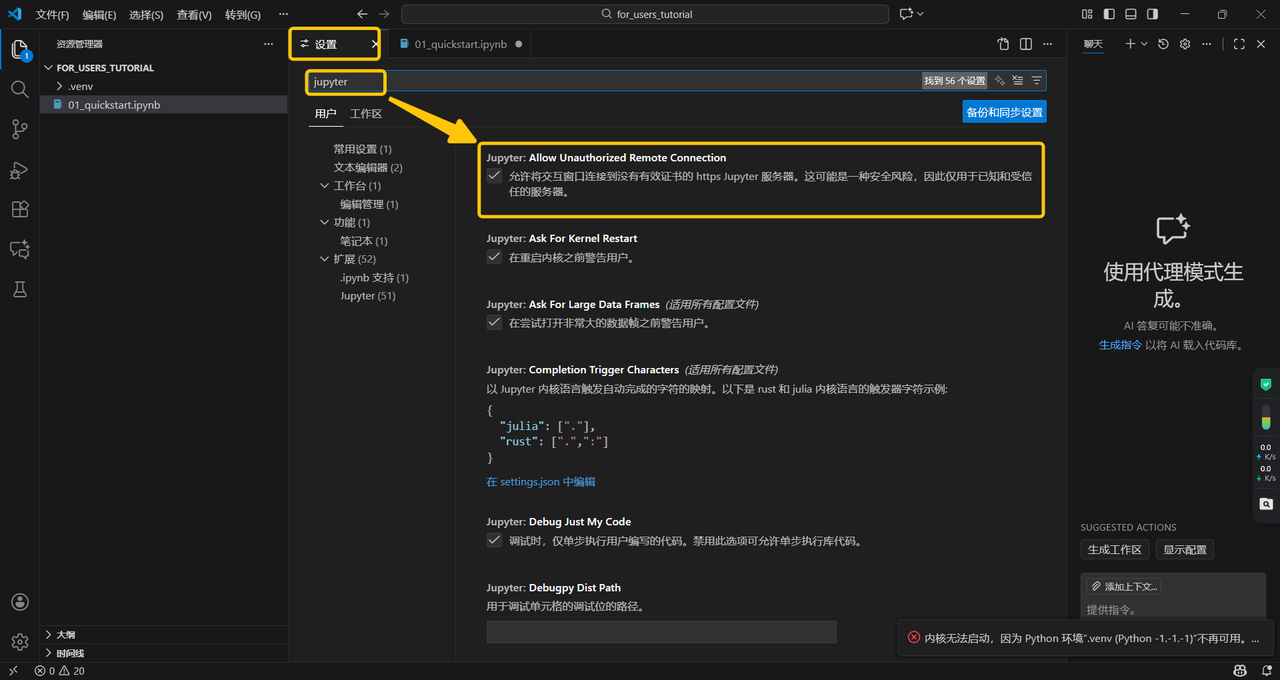Click the 备份和同步设置 button
The width and height of the screenshot is (1280, 680).
point(1004,112)
